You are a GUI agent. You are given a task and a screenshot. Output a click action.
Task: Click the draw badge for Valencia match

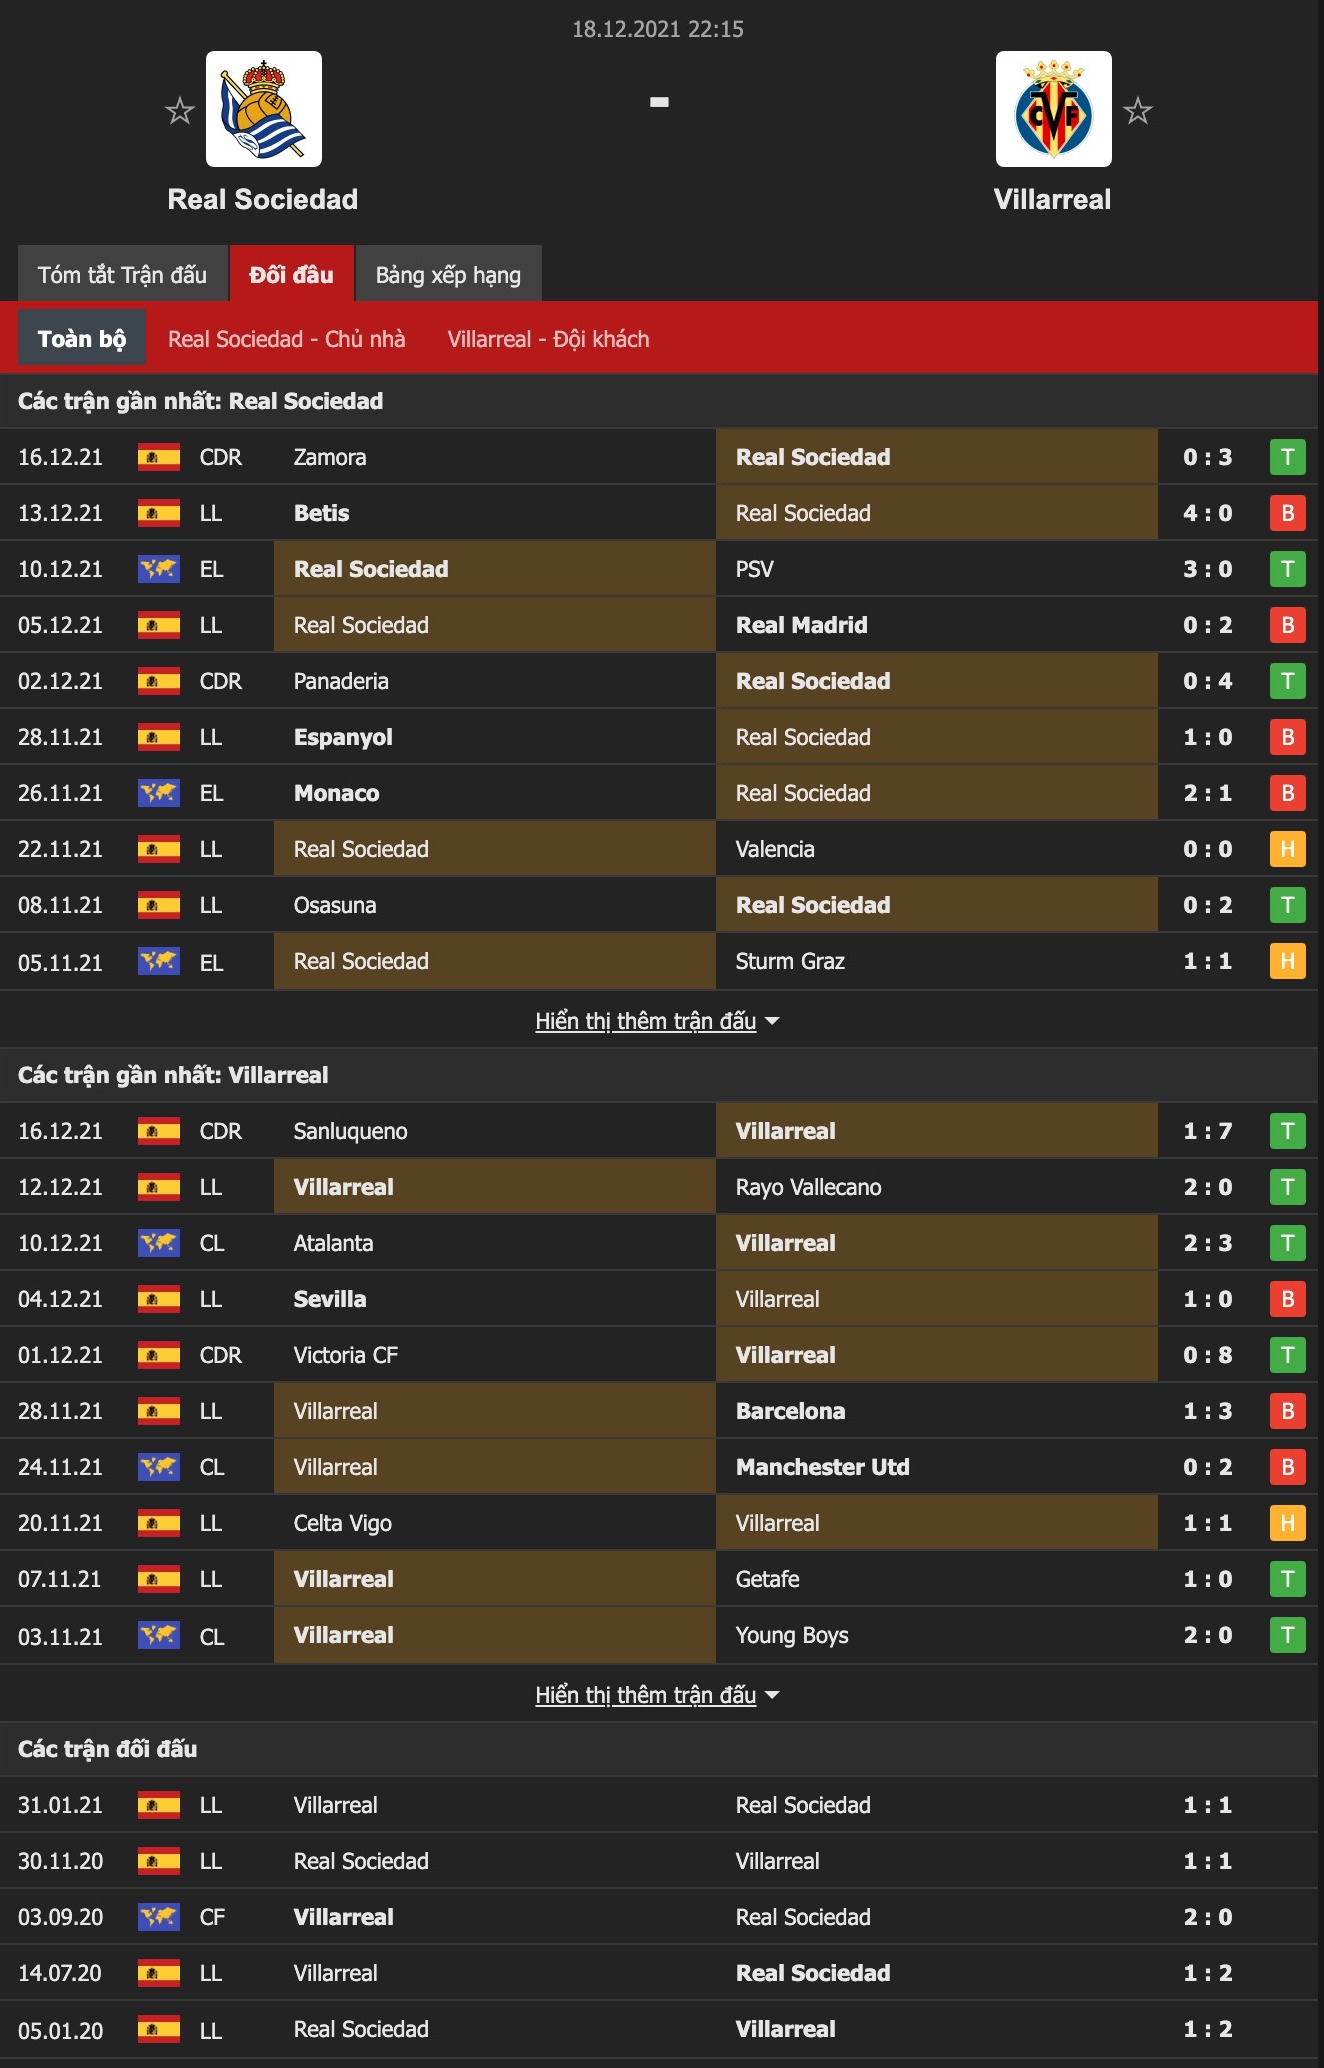click(x=1288, y=849)
